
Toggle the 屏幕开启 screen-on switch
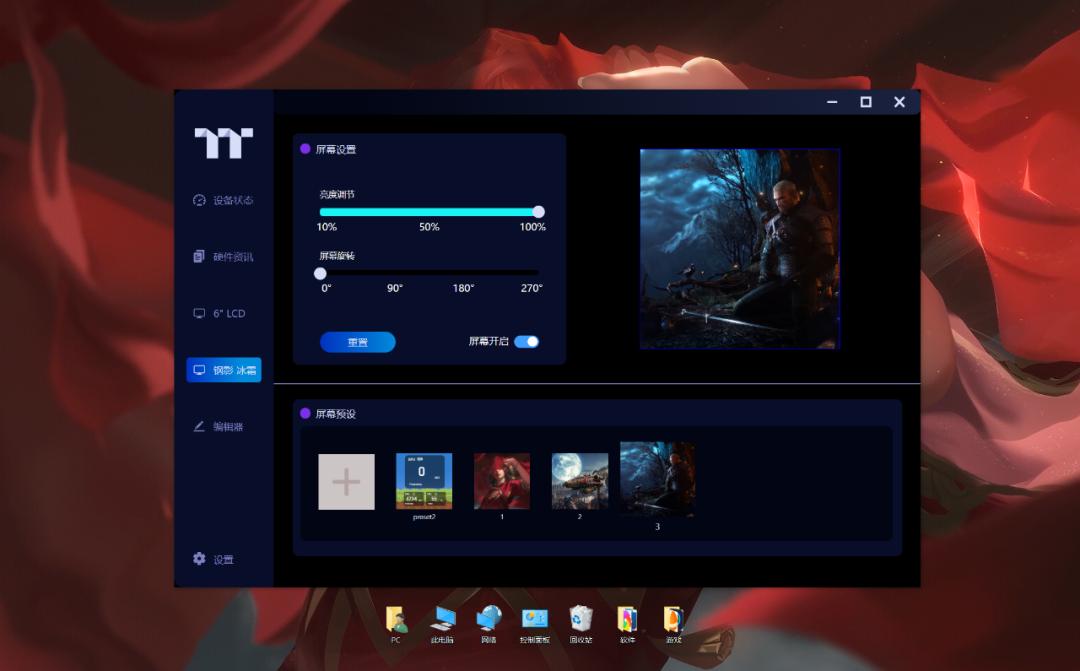tap(527, 342)
